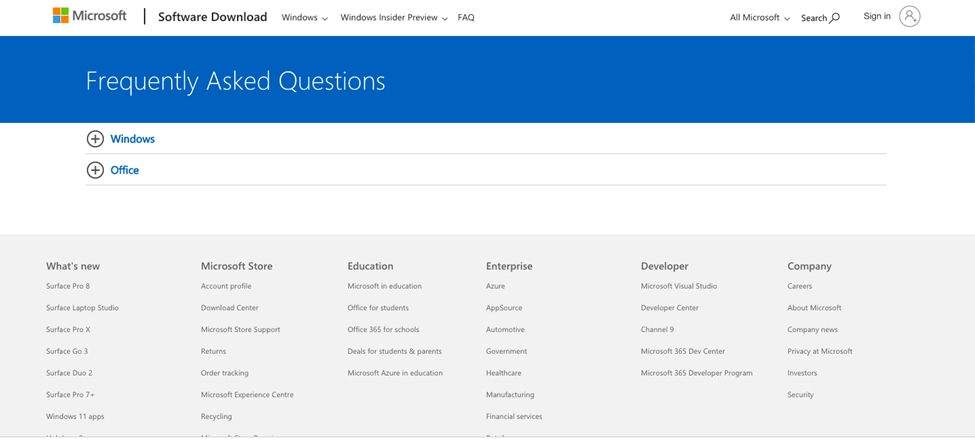
Task: Open the Surface Duo 2 link
Action: (x=69, y=373)
